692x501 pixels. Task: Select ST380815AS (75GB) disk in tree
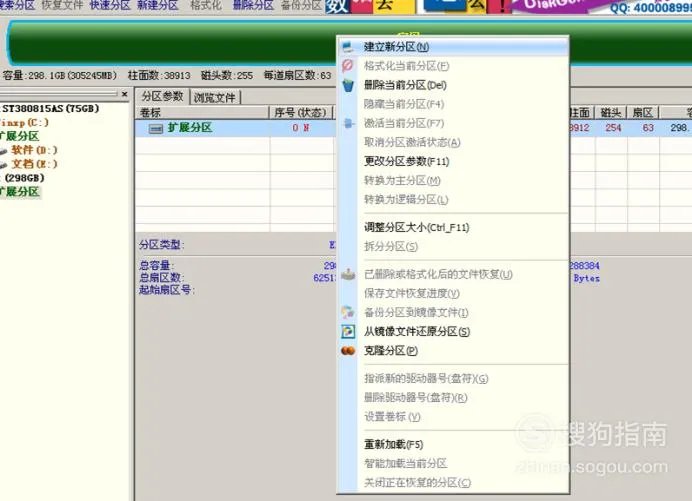pos(50,109)
